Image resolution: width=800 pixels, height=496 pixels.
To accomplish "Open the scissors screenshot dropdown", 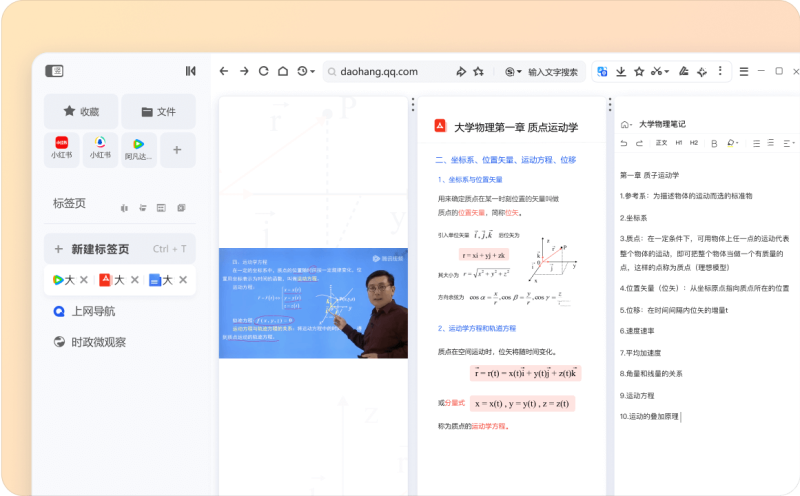I will pyautogui.click(x=659, y=71).
